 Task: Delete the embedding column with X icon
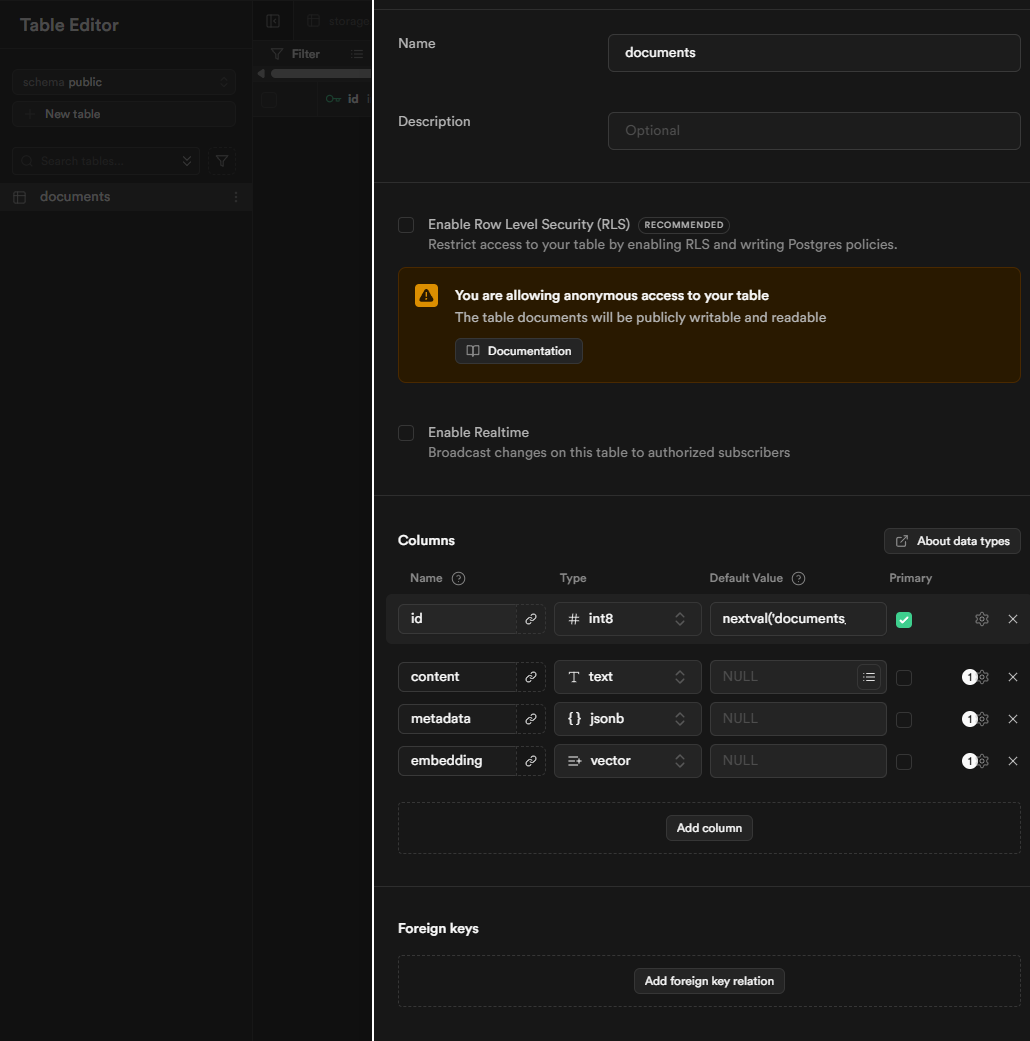tap(1013, 761)
